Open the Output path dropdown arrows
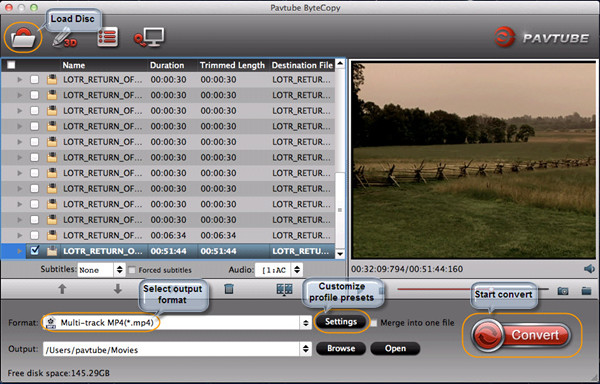The height and width of the screenshot is (384, 600). pos(305,349)
